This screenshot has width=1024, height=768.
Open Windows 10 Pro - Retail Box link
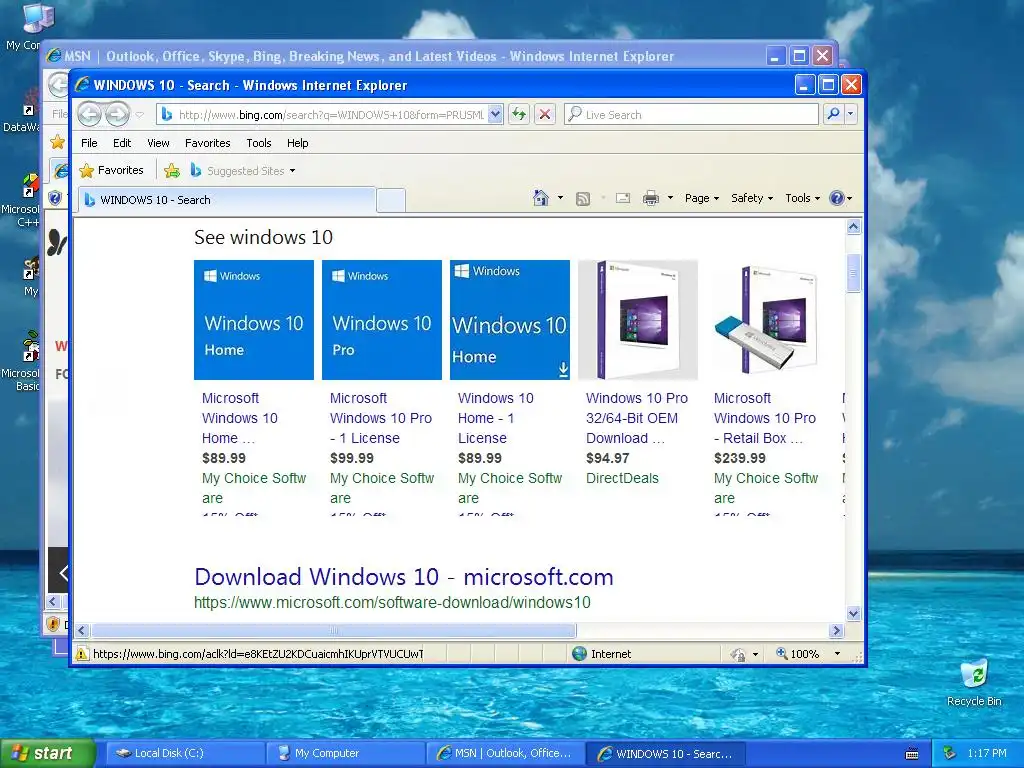[765, 418]
